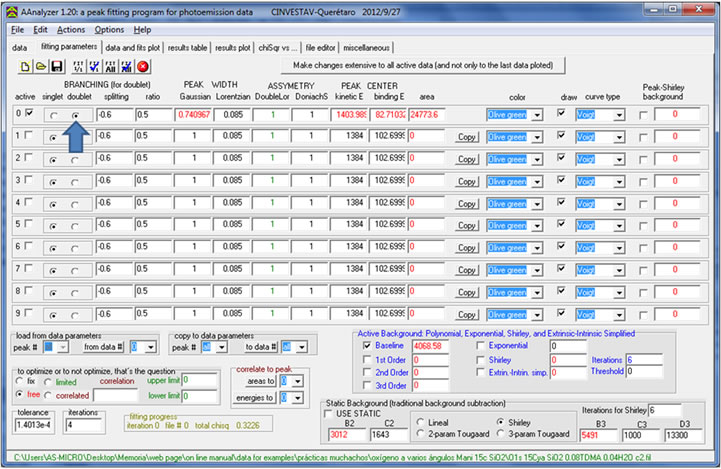Viewport: 721px width, 469px height.
Task: Click the Copy button in peak 1 row
Action: 467,136
